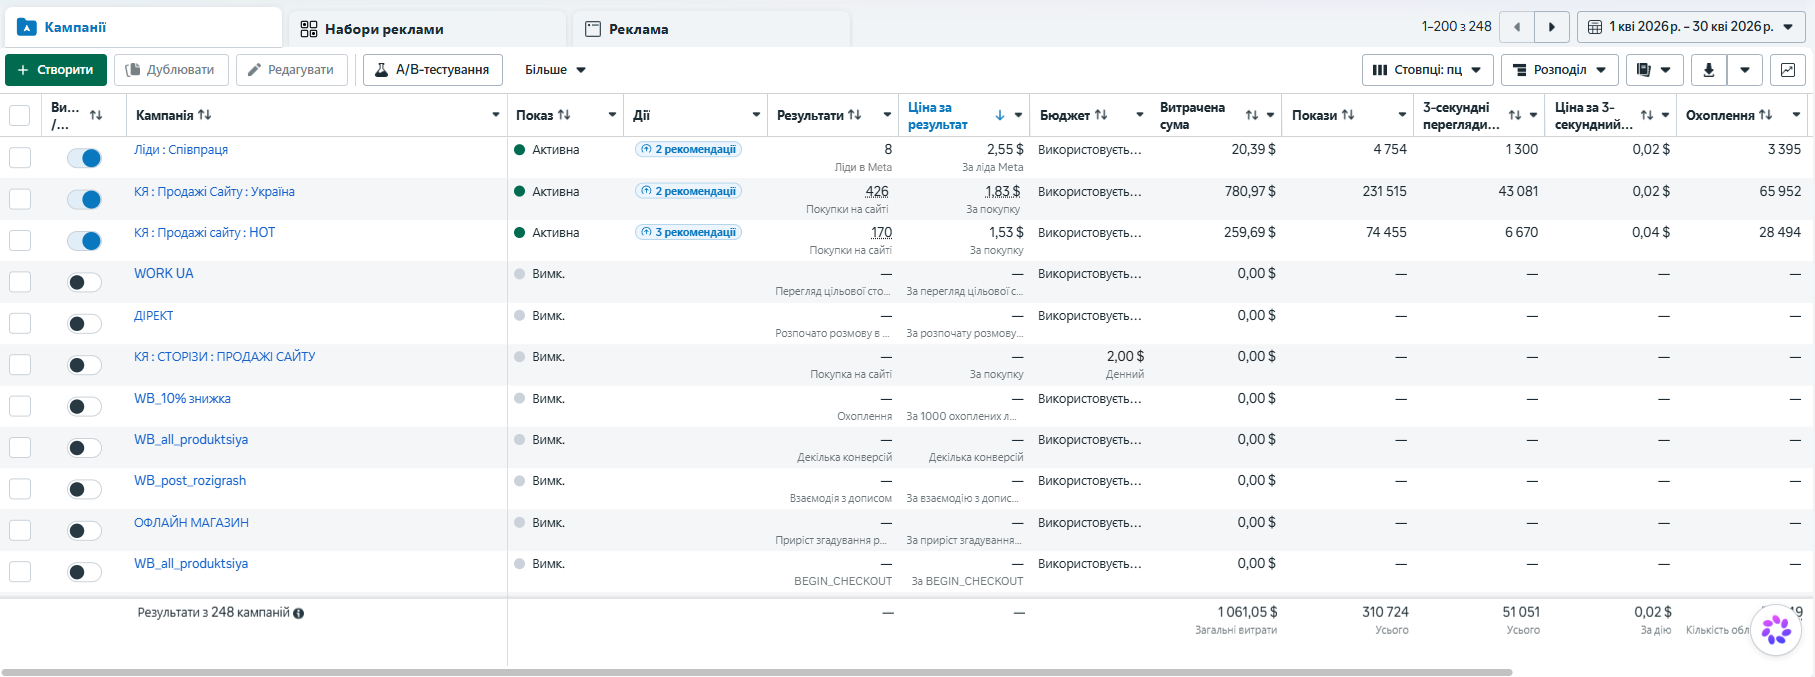Sort by the 3-секундні перегляди column
Screen dimensions: 1815x677
point(1515,115)
